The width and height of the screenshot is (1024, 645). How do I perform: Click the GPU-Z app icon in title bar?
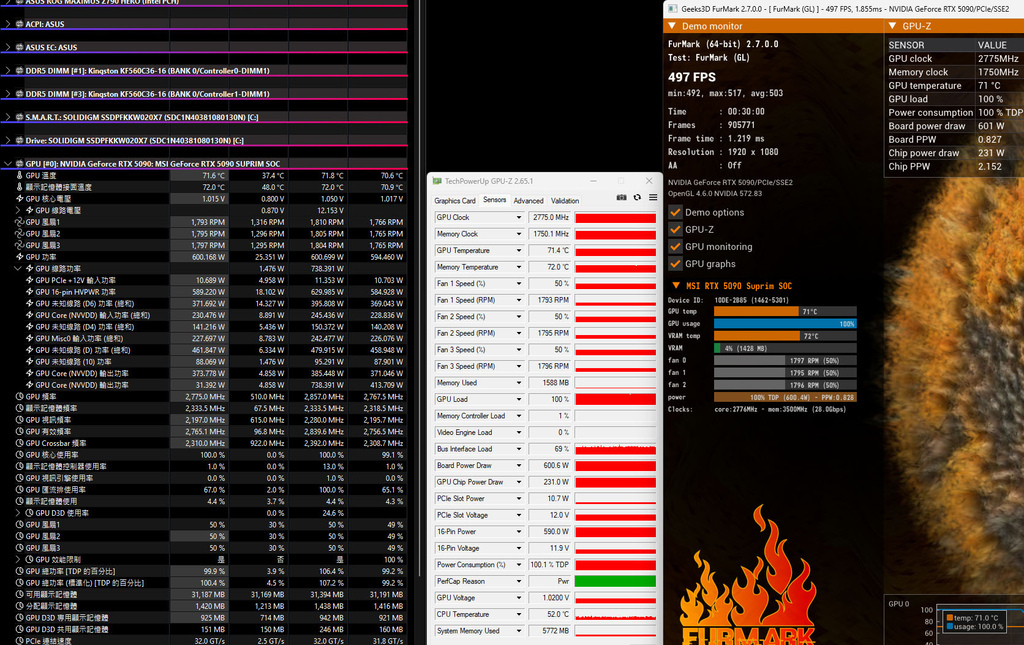[437, 181]
